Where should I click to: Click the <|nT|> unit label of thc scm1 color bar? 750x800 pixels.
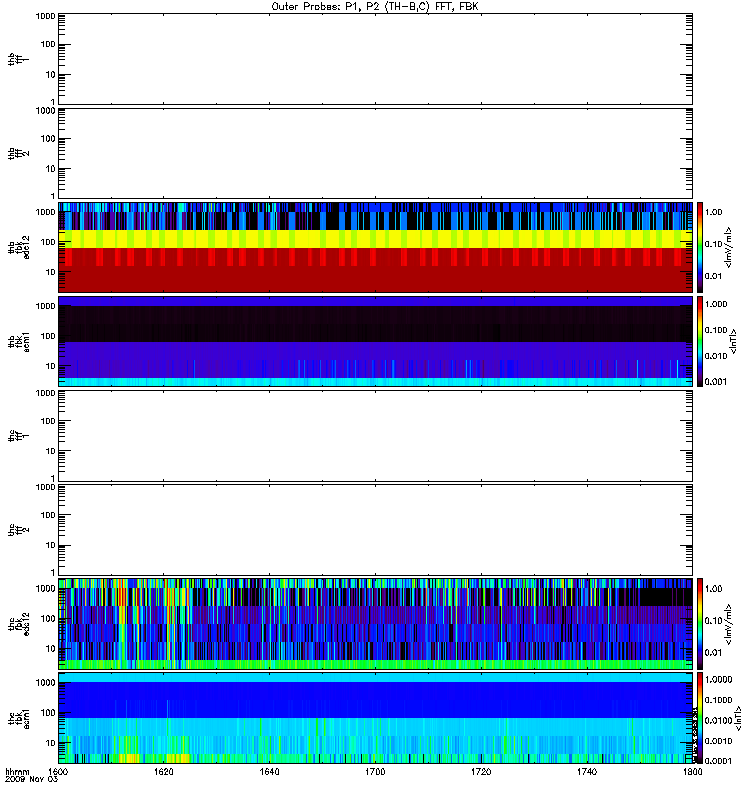(738, 719)
